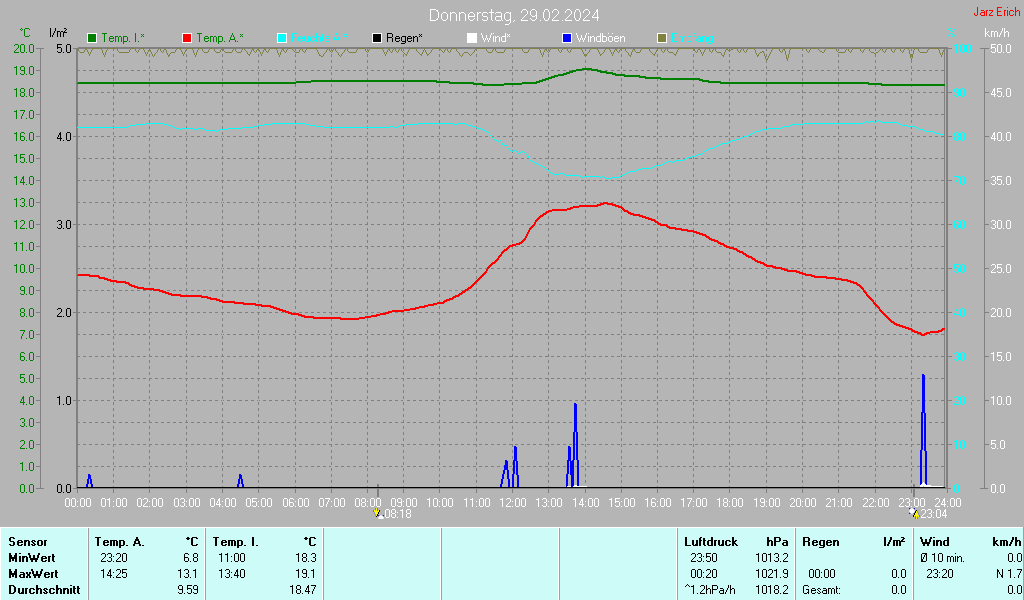
Task: Click the blue gust spike before 14:00
Action: (575, 445)
